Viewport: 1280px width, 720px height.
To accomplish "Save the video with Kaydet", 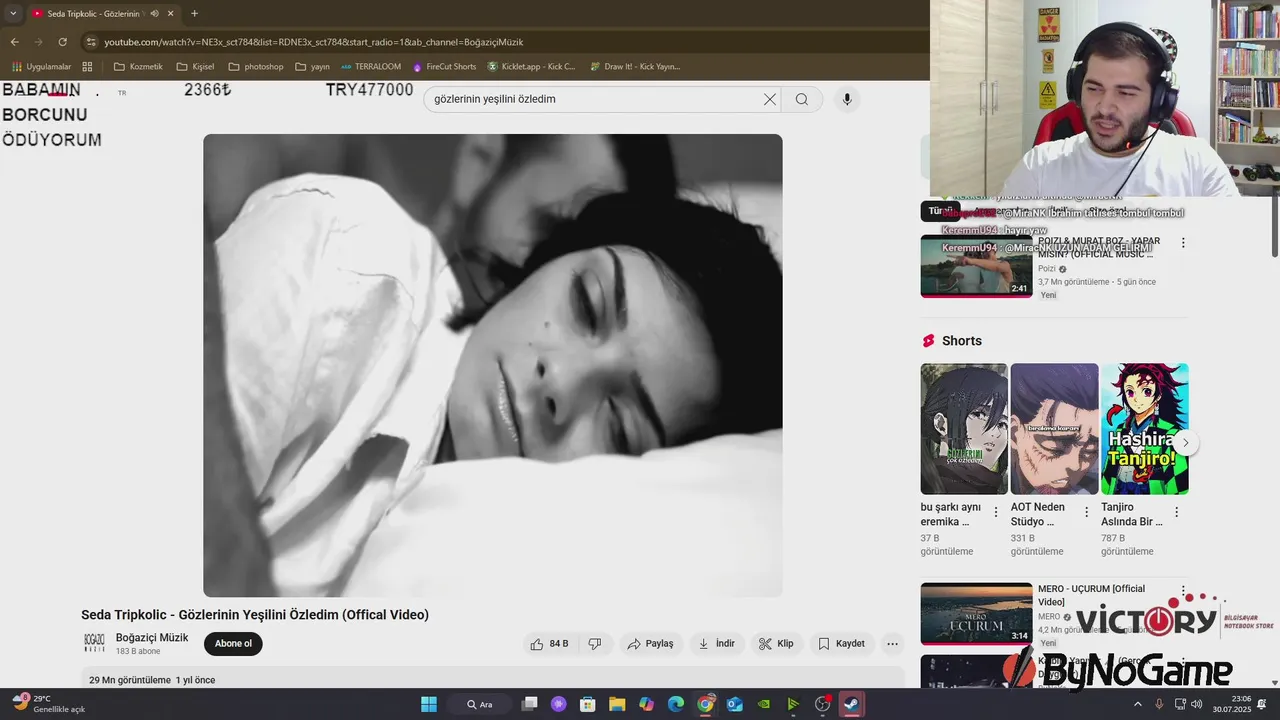I will [842, 644].
